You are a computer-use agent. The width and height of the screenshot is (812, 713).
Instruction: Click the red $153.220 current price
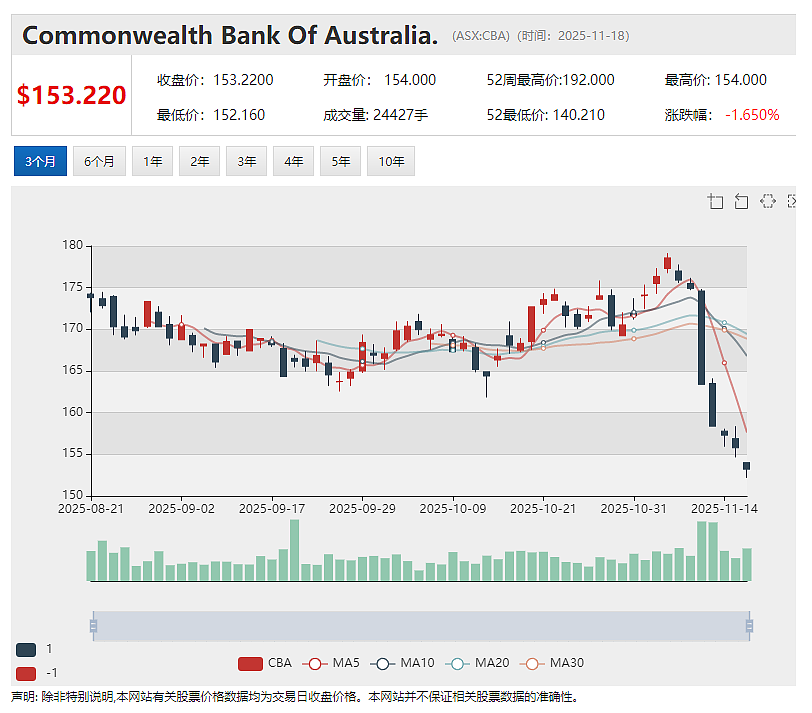tap(71, 95)
